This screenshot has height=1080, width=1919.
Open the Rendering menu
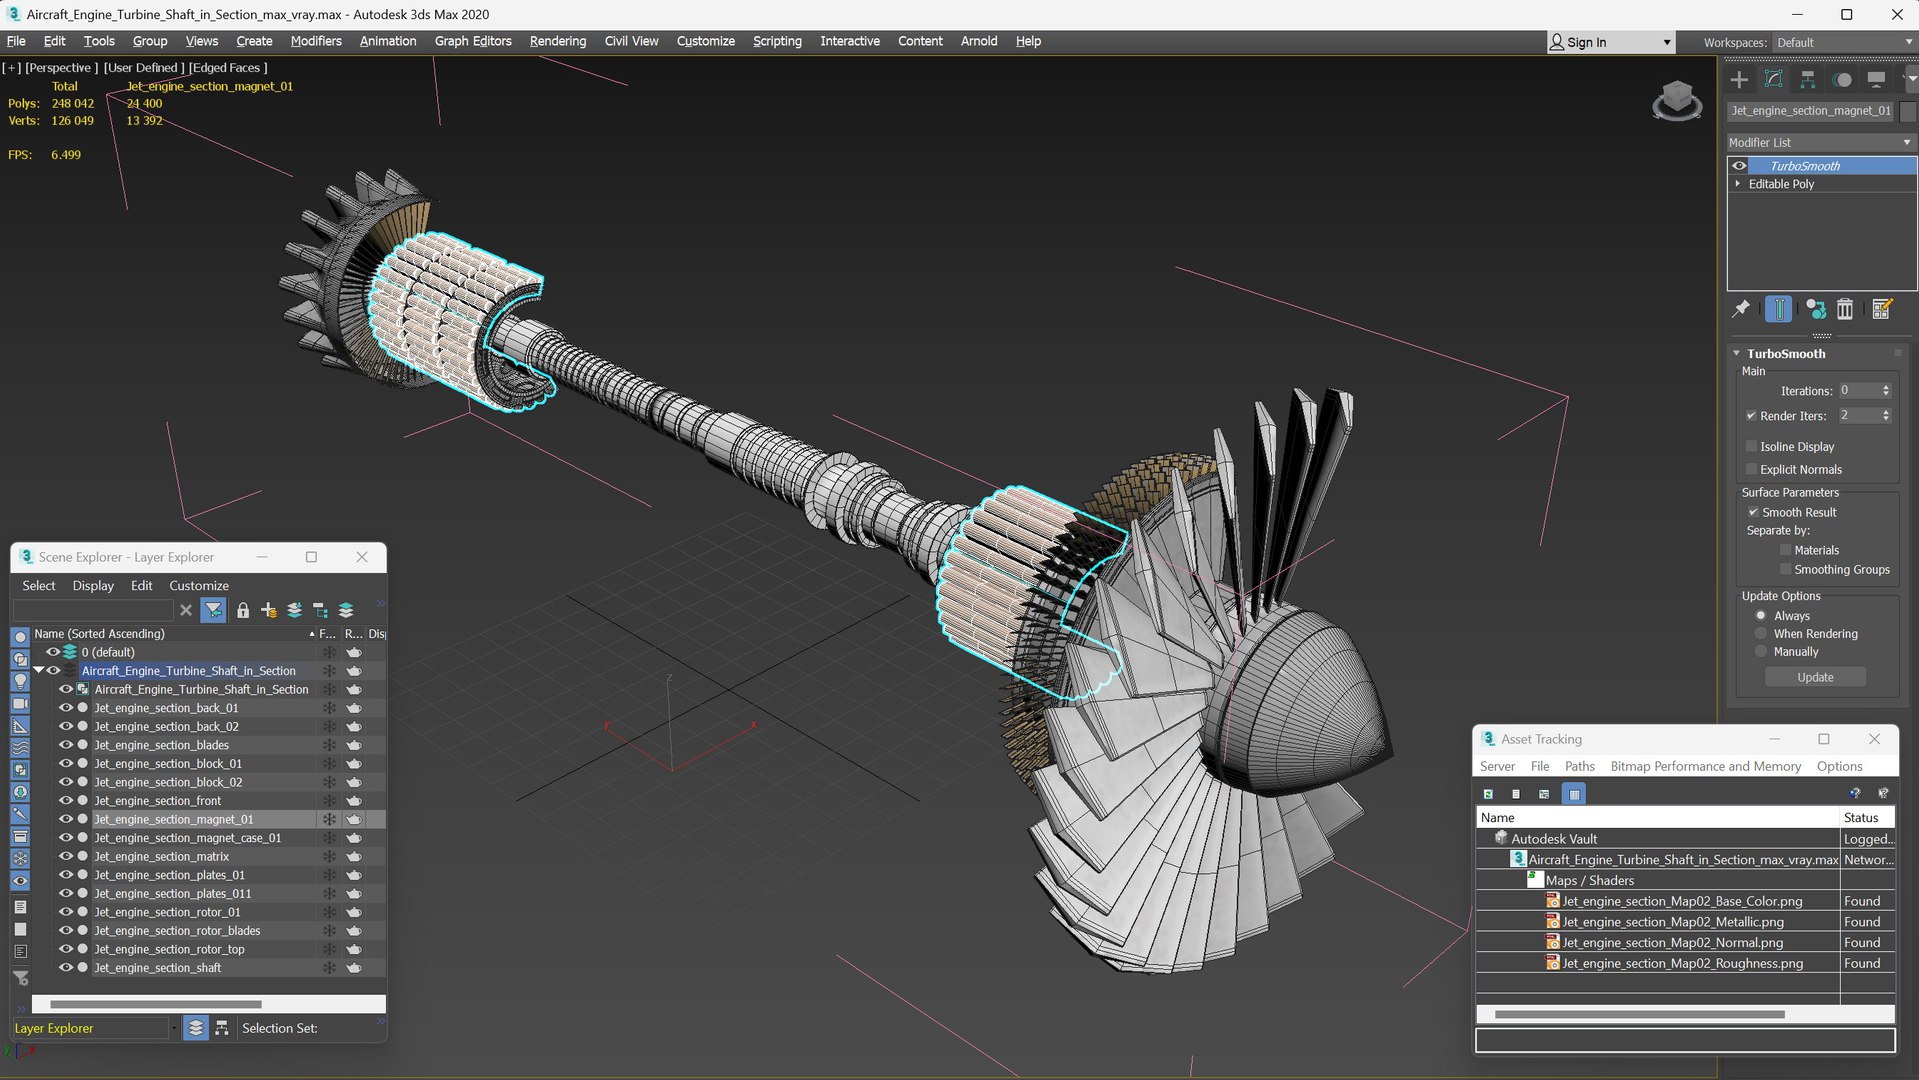click(x=558, y=41)
